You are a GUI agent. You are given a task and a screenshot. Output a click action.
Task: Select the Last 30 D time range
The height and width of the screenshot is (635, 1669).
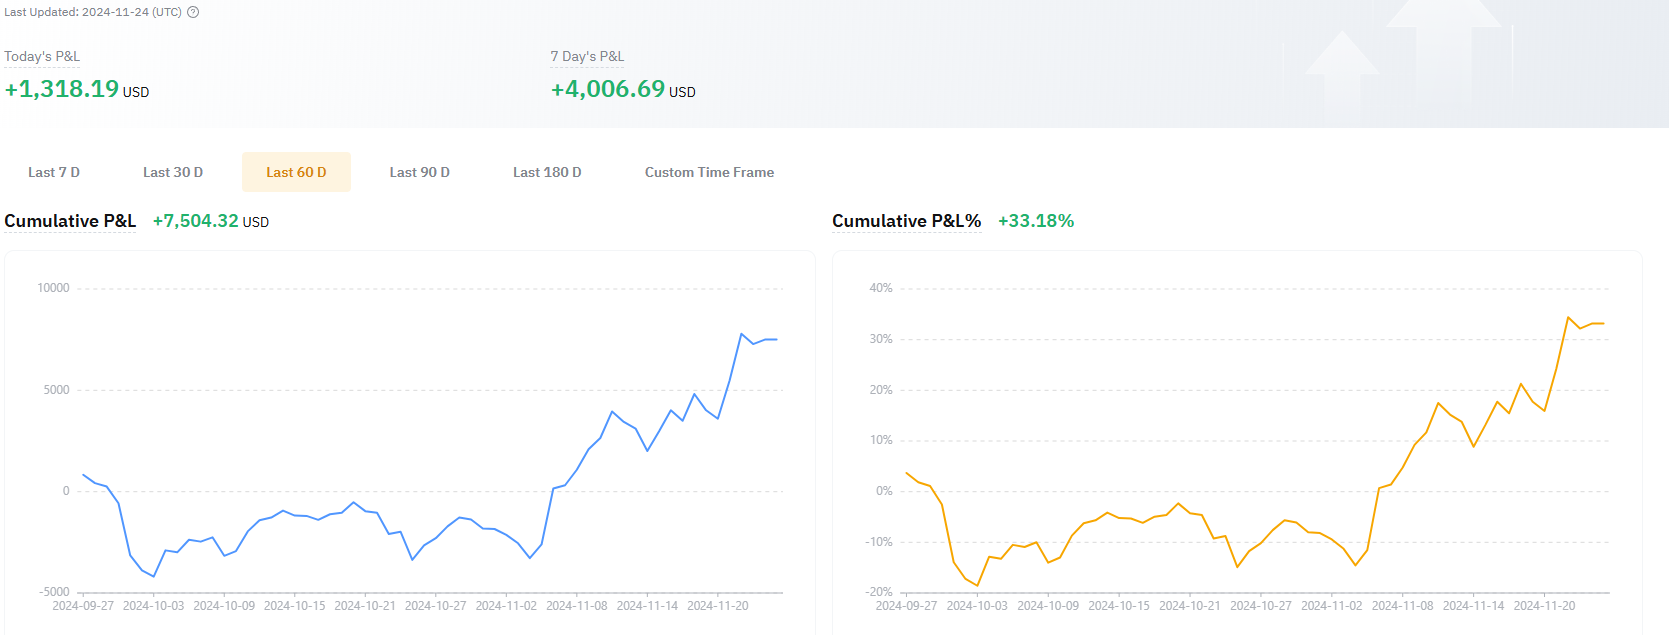[173, 172]
